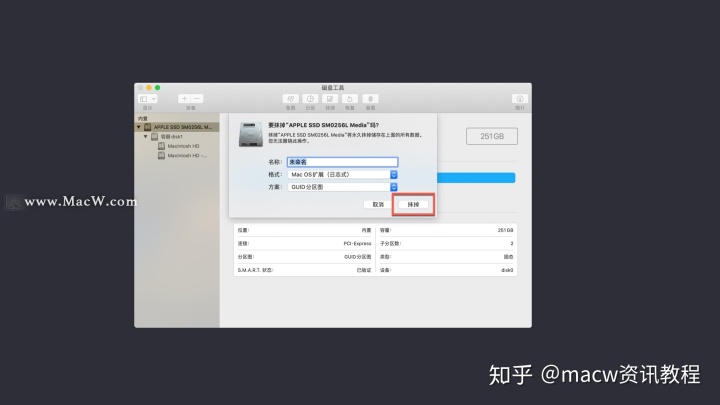Click the PCI-Express connection value

tap(357, 243)
